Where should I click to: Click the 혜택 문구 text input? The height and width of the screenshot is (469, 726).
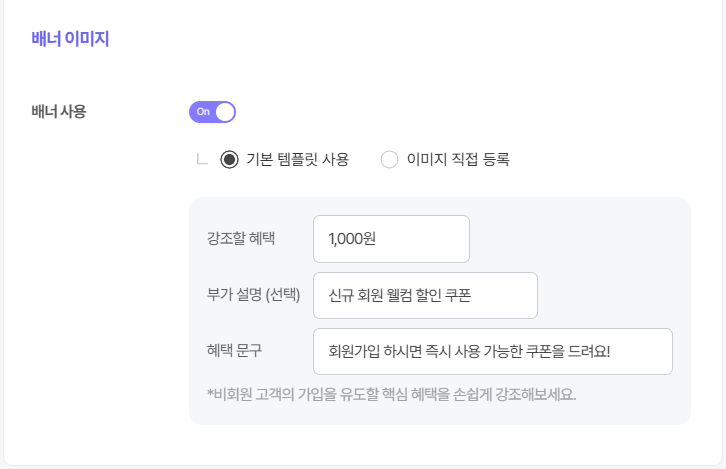click(493, 351)
